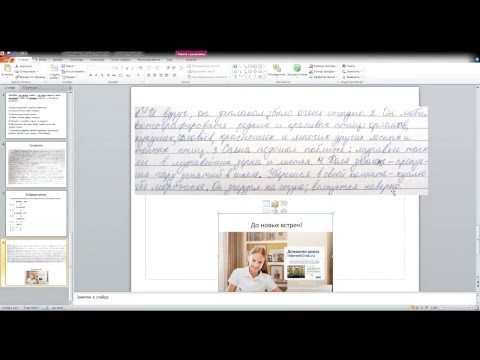Toggle italic formatting

click(96, 76)
